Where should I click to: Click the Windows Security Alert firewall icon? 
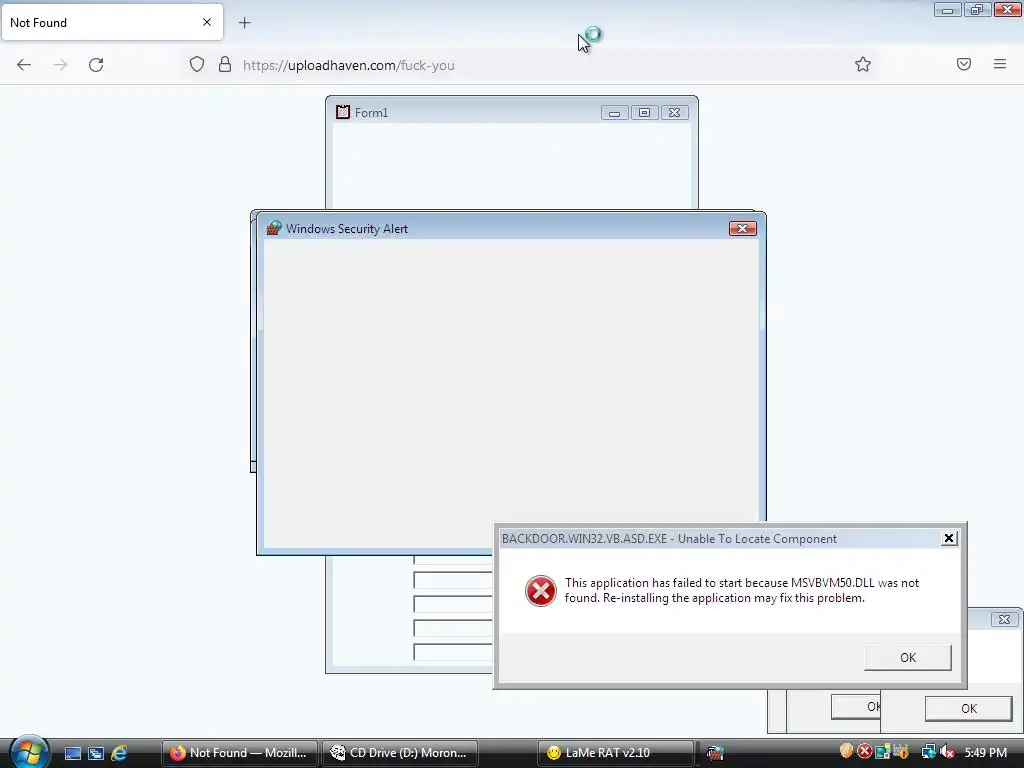point(274,228)
